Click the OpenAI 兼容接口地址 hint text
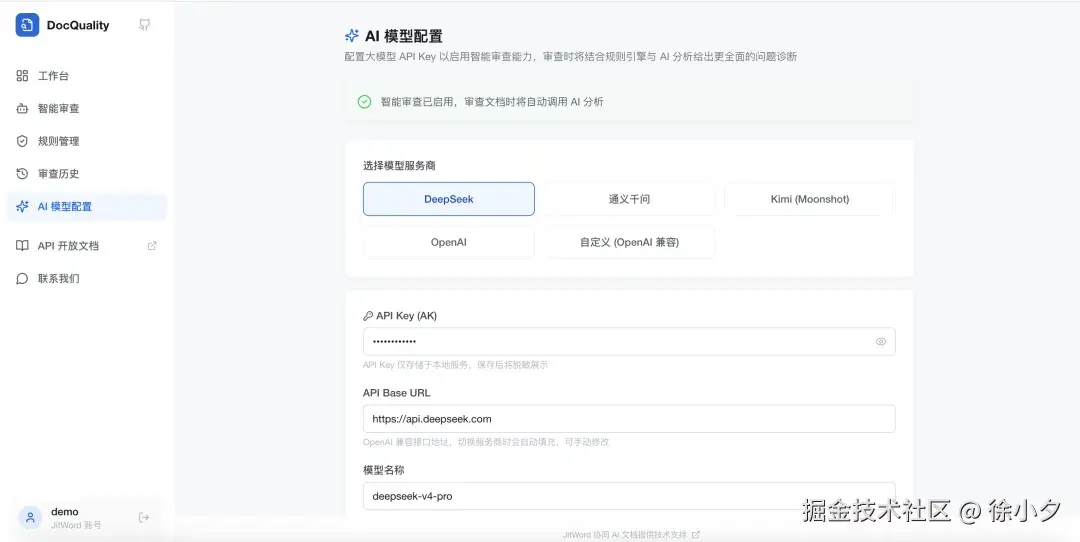This screenshot has height=542, width=1080. (486, 442)
